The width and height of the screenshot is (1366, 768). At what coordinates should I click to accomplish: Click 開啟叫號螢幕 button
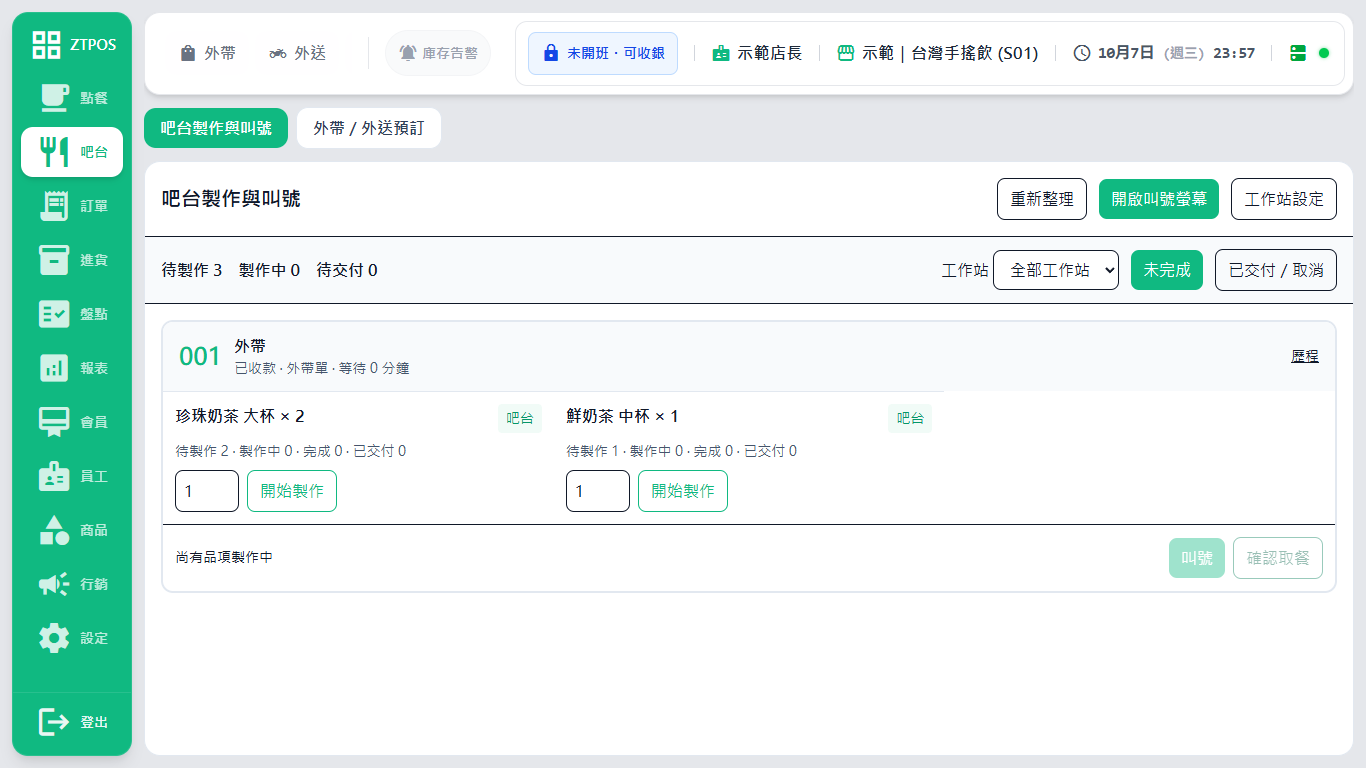coord(1159,199)
